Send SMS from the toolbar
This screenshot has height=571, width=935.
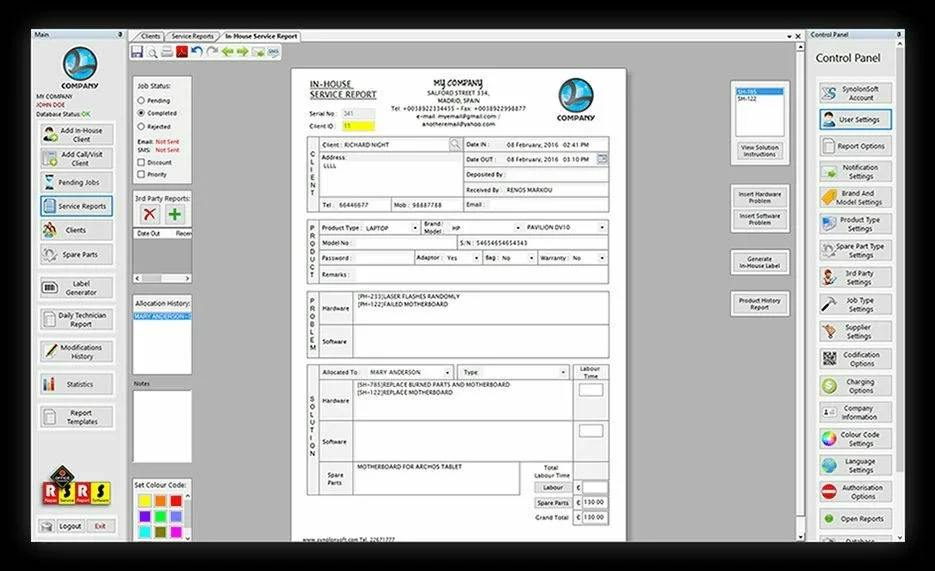coord(273,52)
